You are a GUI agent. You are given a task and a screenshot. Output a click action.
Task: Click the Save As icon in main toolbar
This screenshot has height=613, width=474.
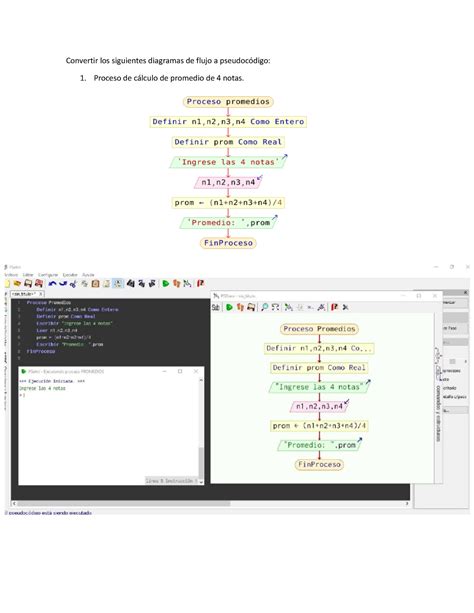(39, 283)
